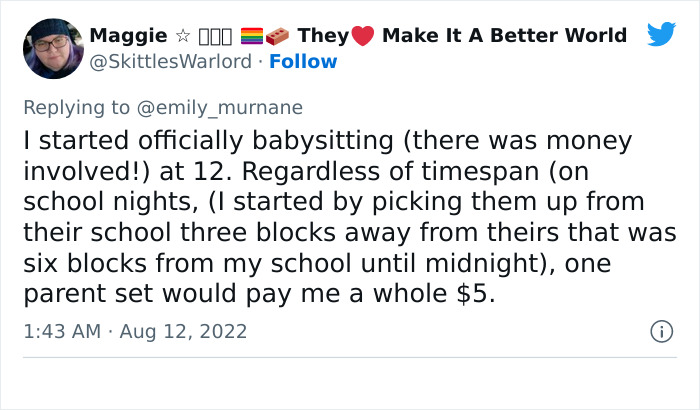Click the rainbow flag emoji in name
The height and width of the screenshot is (410, 700).
(254, 36)
